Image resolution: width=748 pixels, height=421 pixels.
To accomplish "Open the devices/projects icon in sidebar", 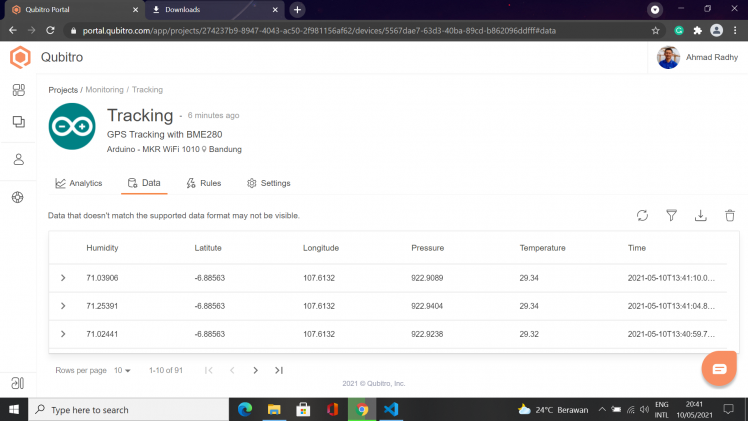I will pyautogui.click(x=19, y=122).
